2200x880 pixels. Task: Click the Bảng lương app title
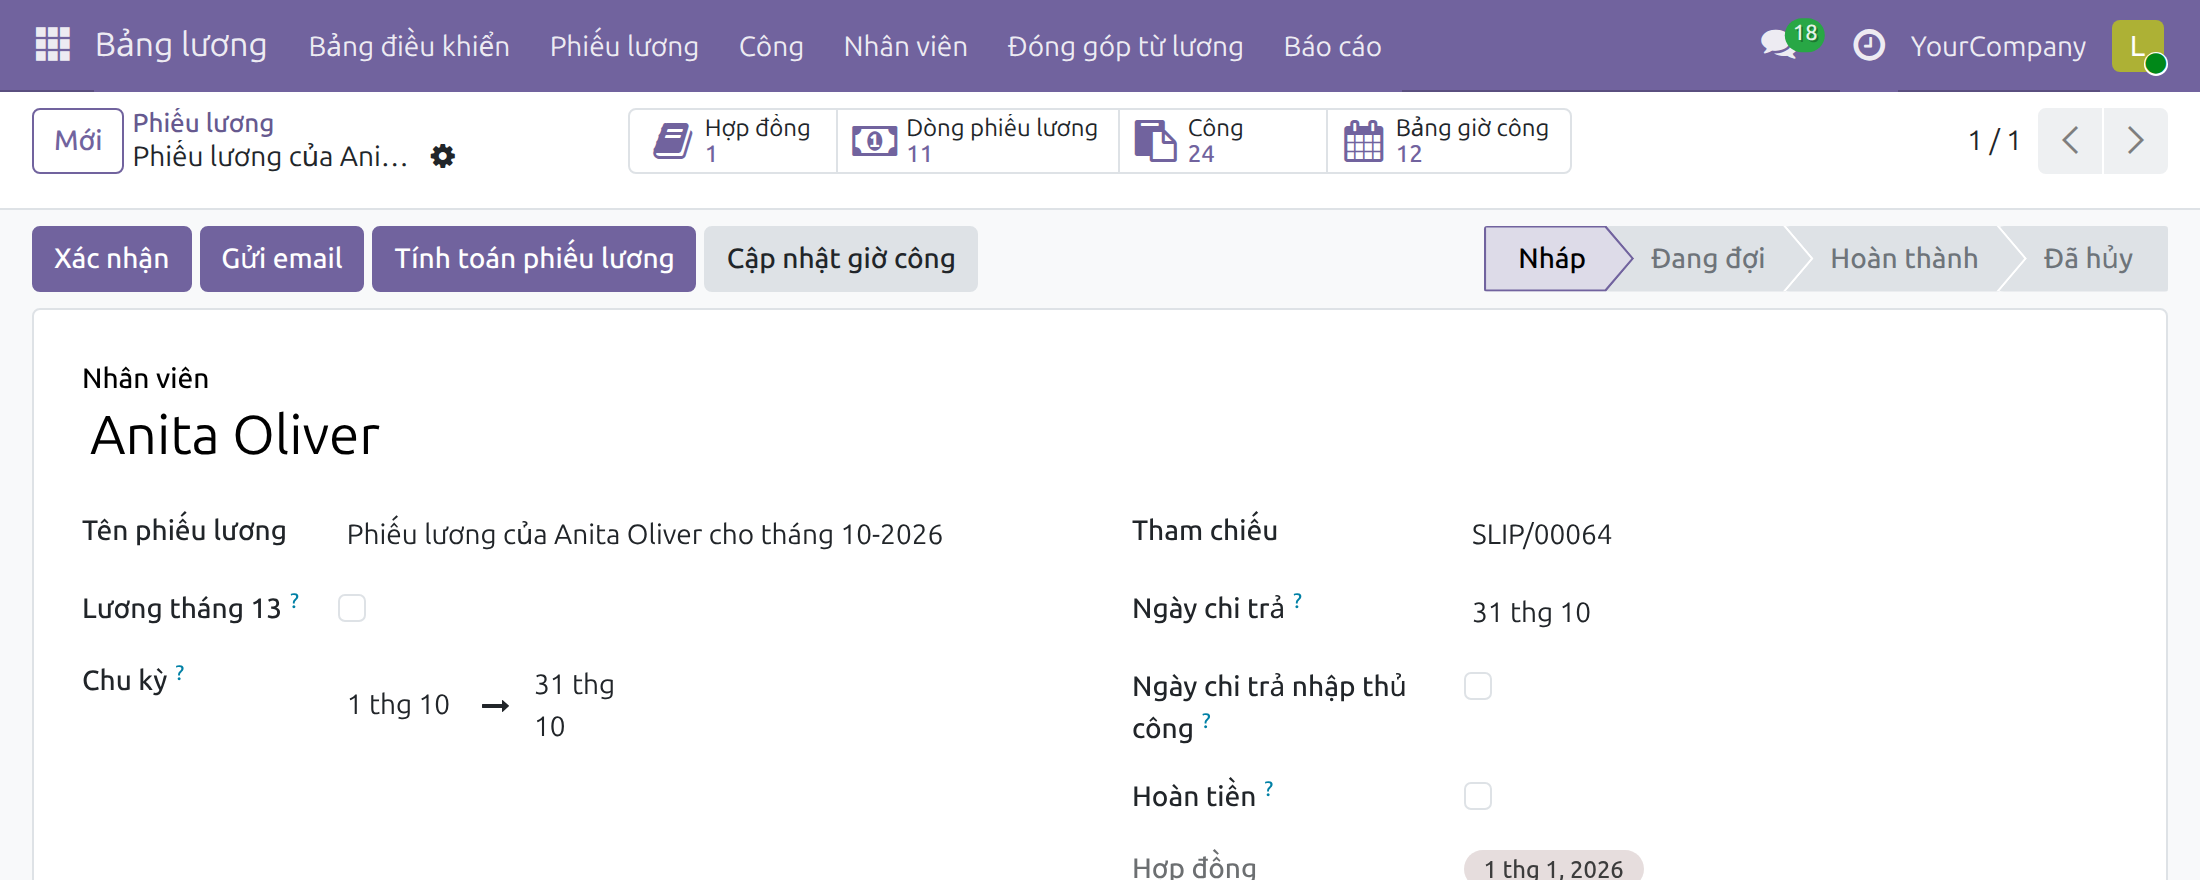[181, 45]
